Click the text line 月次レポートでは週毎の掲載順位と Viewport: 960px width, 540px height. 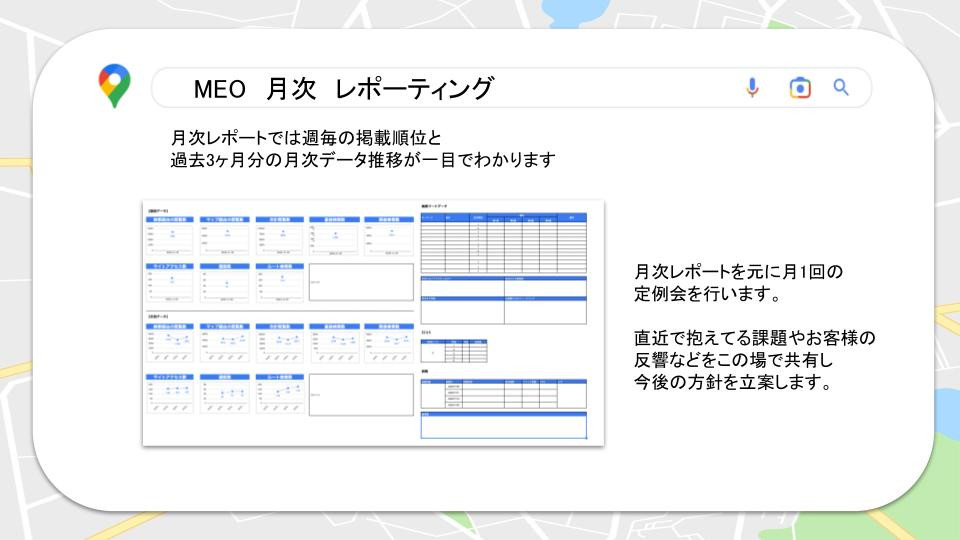pyautogui.click(x=306, y=137)
